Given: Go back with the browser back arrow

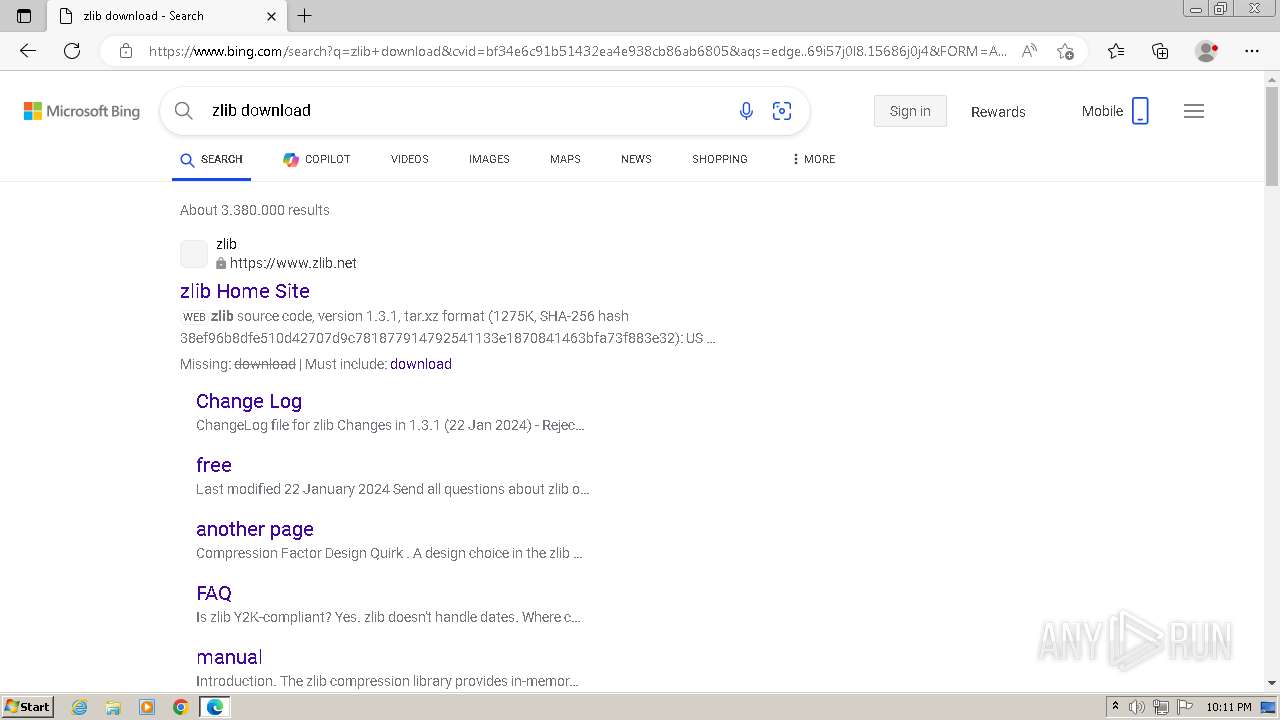Looking at the screenshot, I should 28,51.
